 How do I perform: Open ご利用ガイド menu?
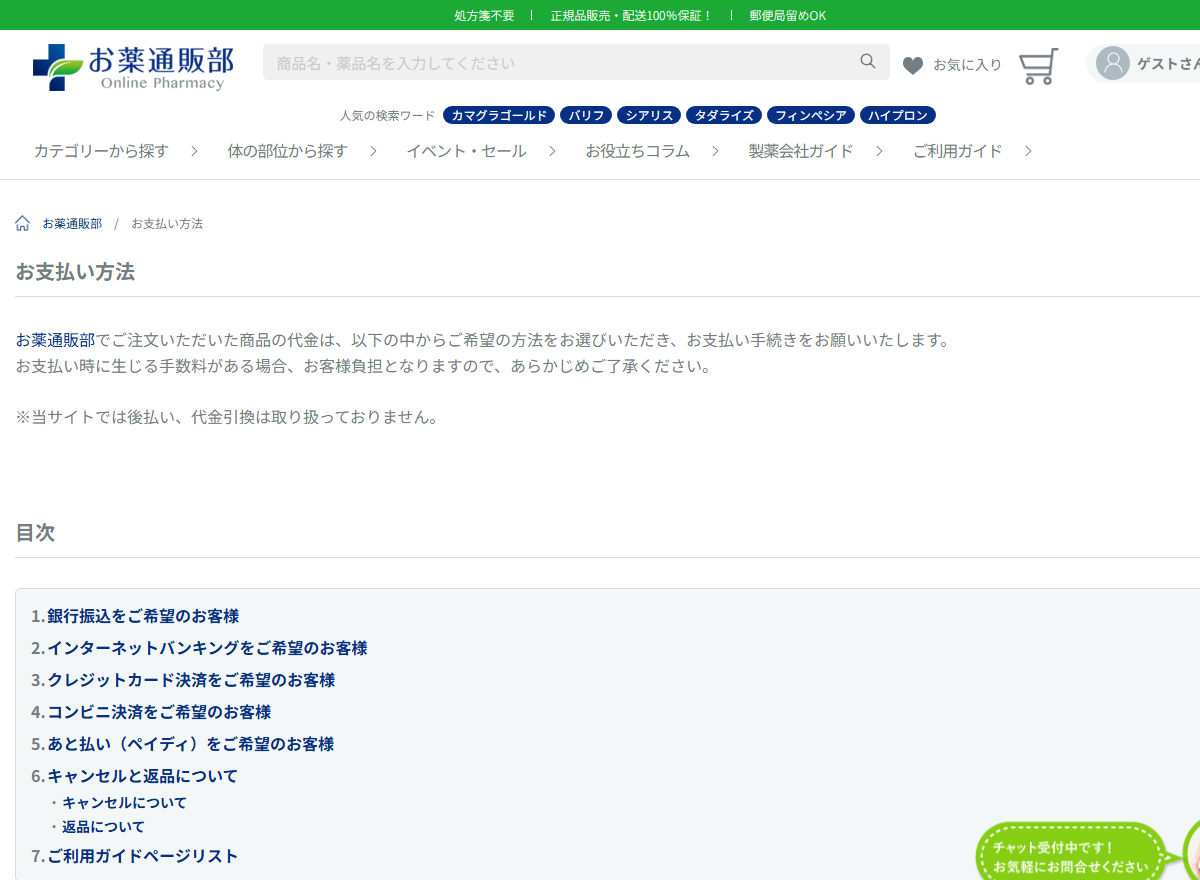[957, 151]
